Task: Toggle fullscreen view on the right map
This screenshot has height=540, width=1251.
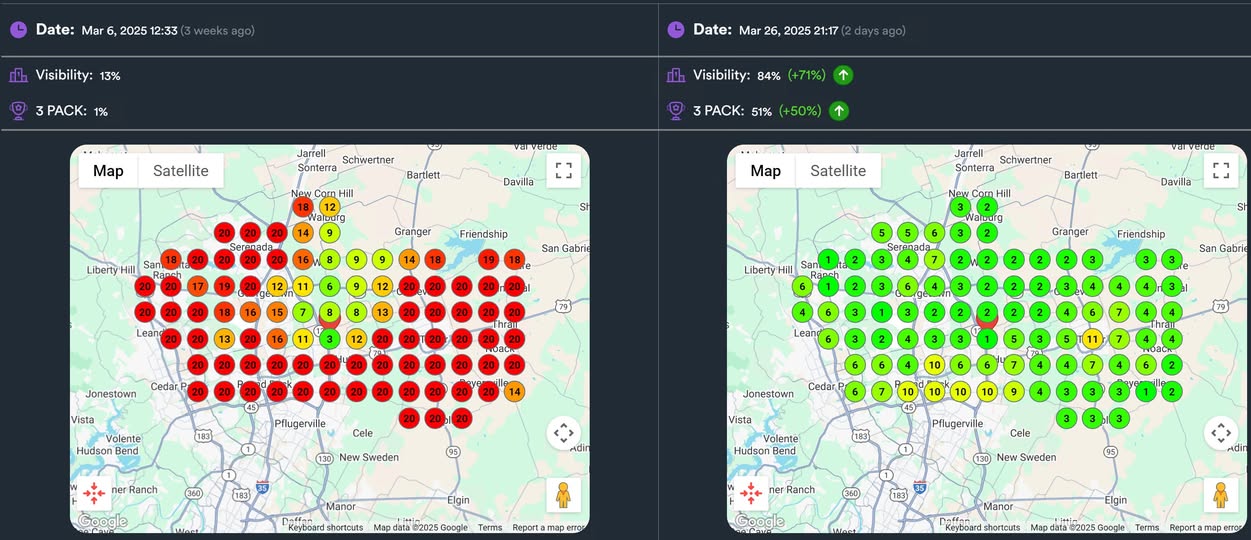Action: coord(1220,170)
